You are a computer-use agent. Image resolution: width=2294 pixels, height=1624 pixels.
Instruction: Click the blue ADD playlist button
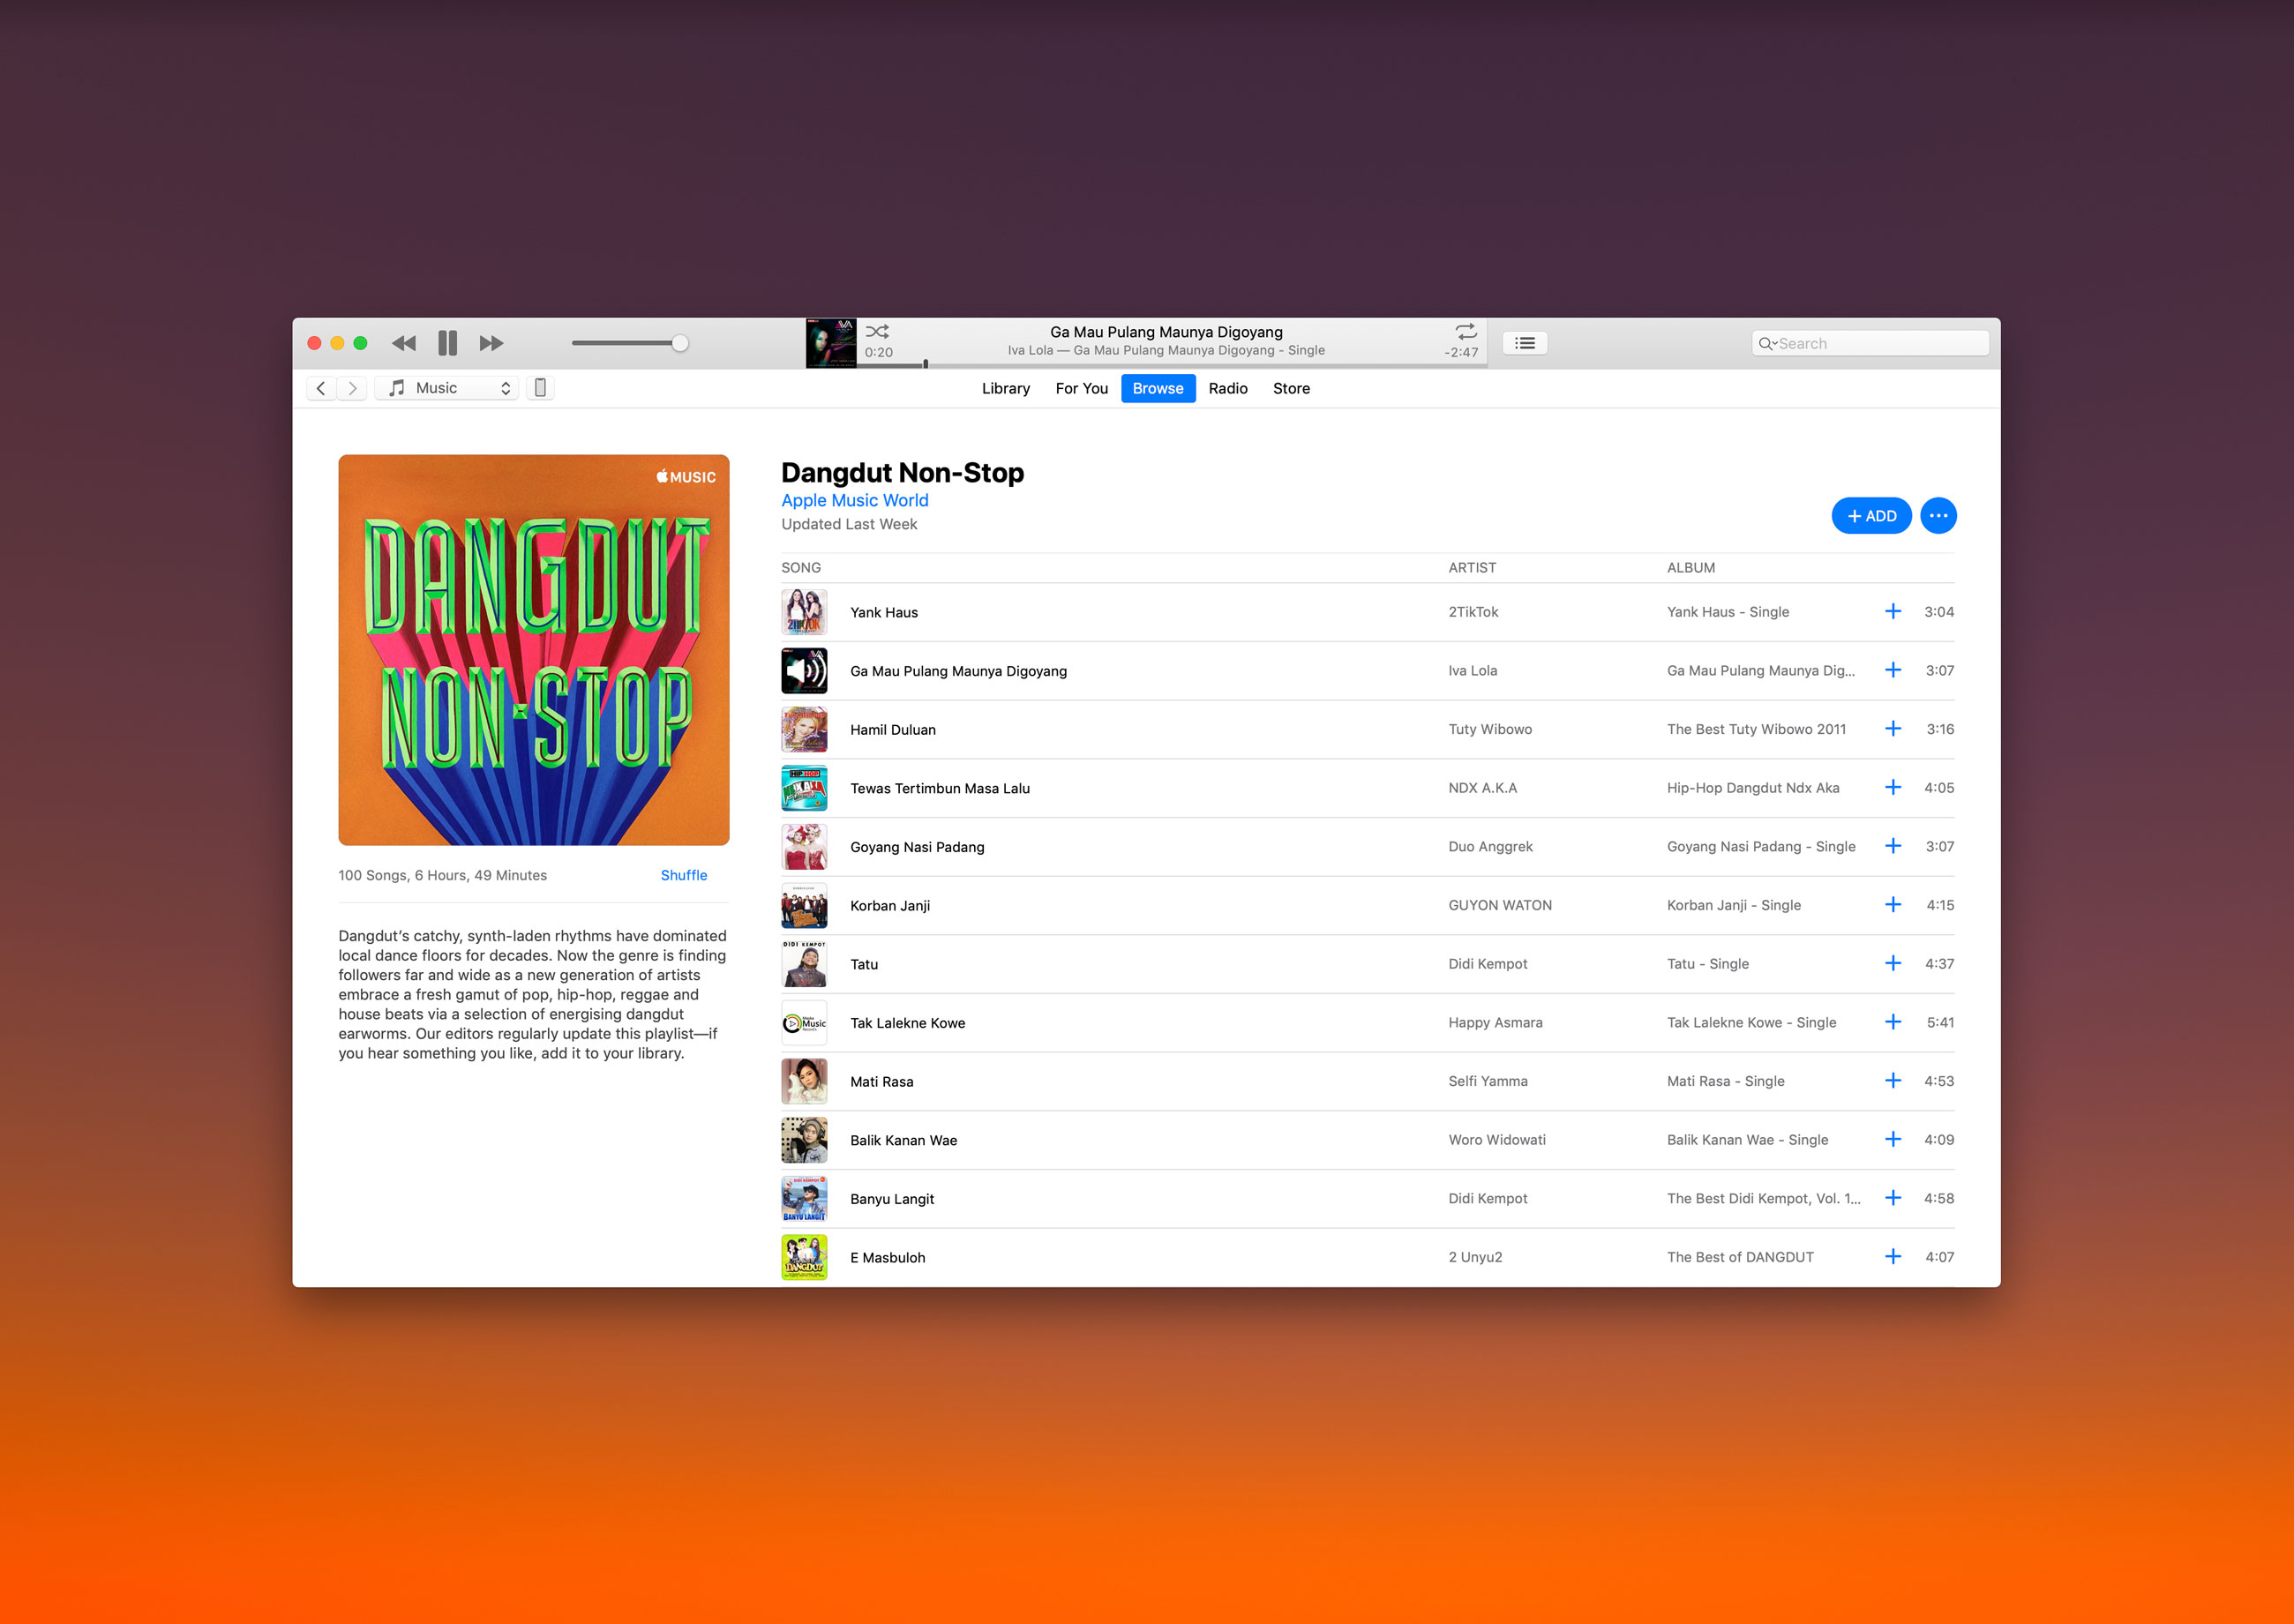point(1870,516)
